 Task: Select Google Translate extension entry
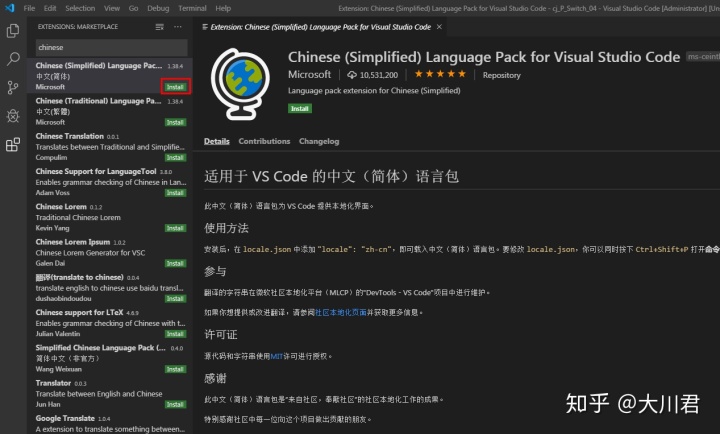110,423
